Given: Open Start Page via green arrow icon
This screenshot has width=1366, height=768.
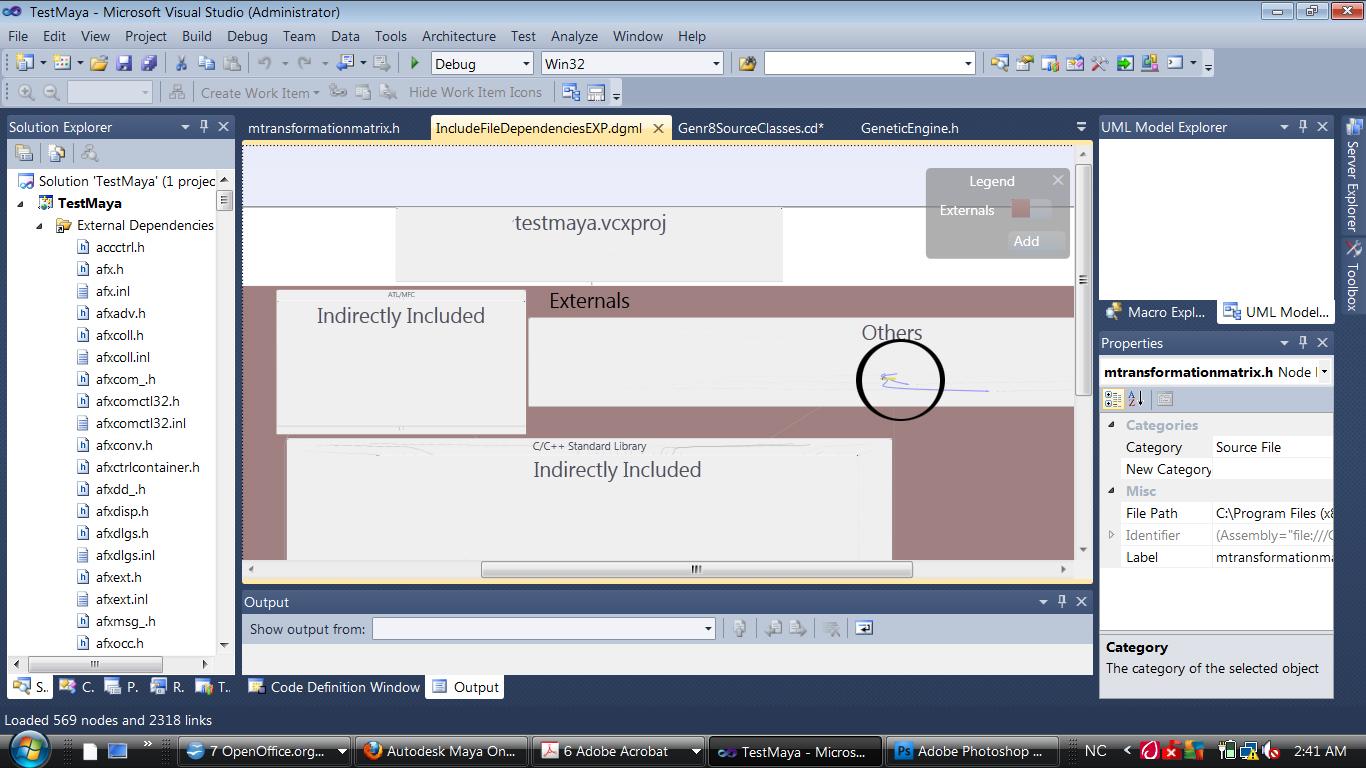Looking at the screenshot, I should (1125, 63).
